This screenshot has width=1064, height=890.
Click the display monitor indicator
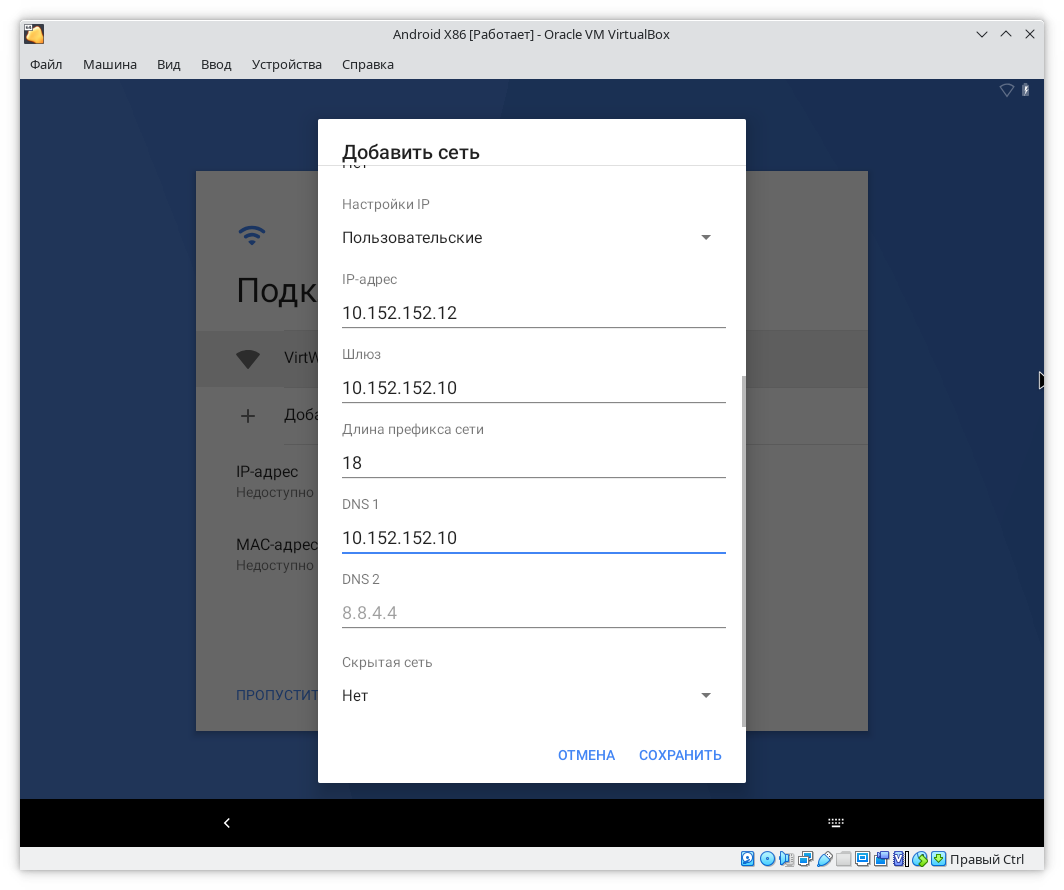tap(862, 859)
